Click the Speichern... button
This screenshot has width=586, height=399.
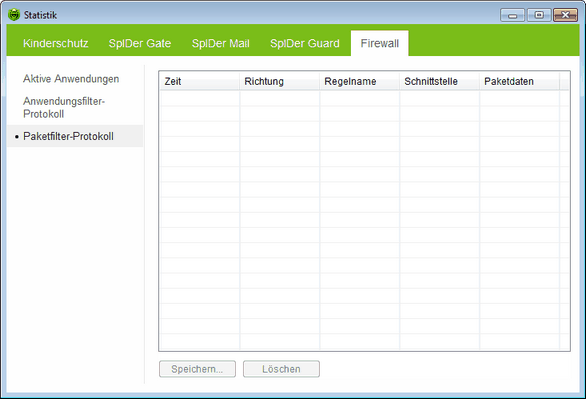(x=197, y=369)
